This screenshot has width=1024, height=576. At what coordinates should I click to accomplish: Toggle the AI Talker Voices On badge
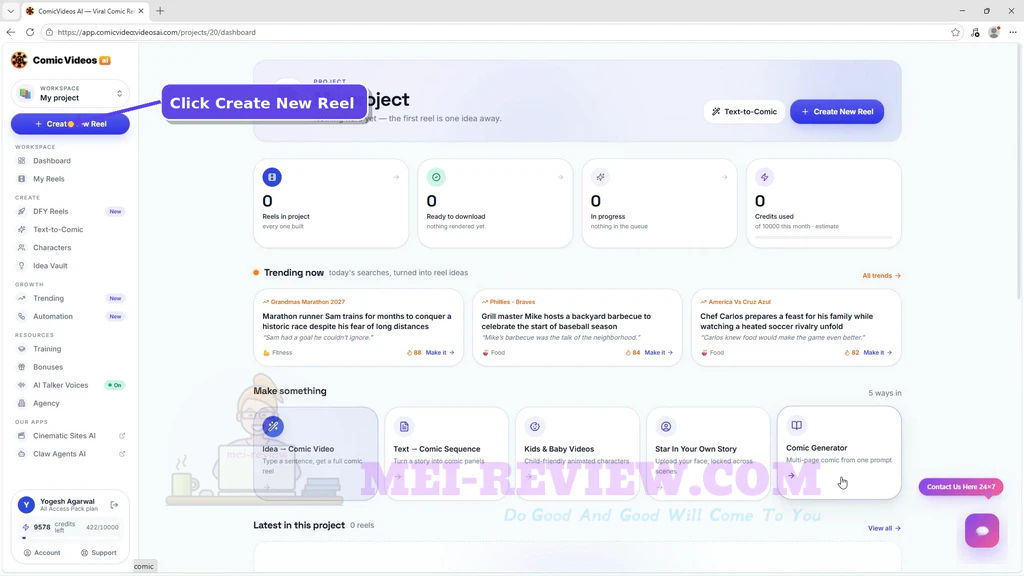(115, 385)
